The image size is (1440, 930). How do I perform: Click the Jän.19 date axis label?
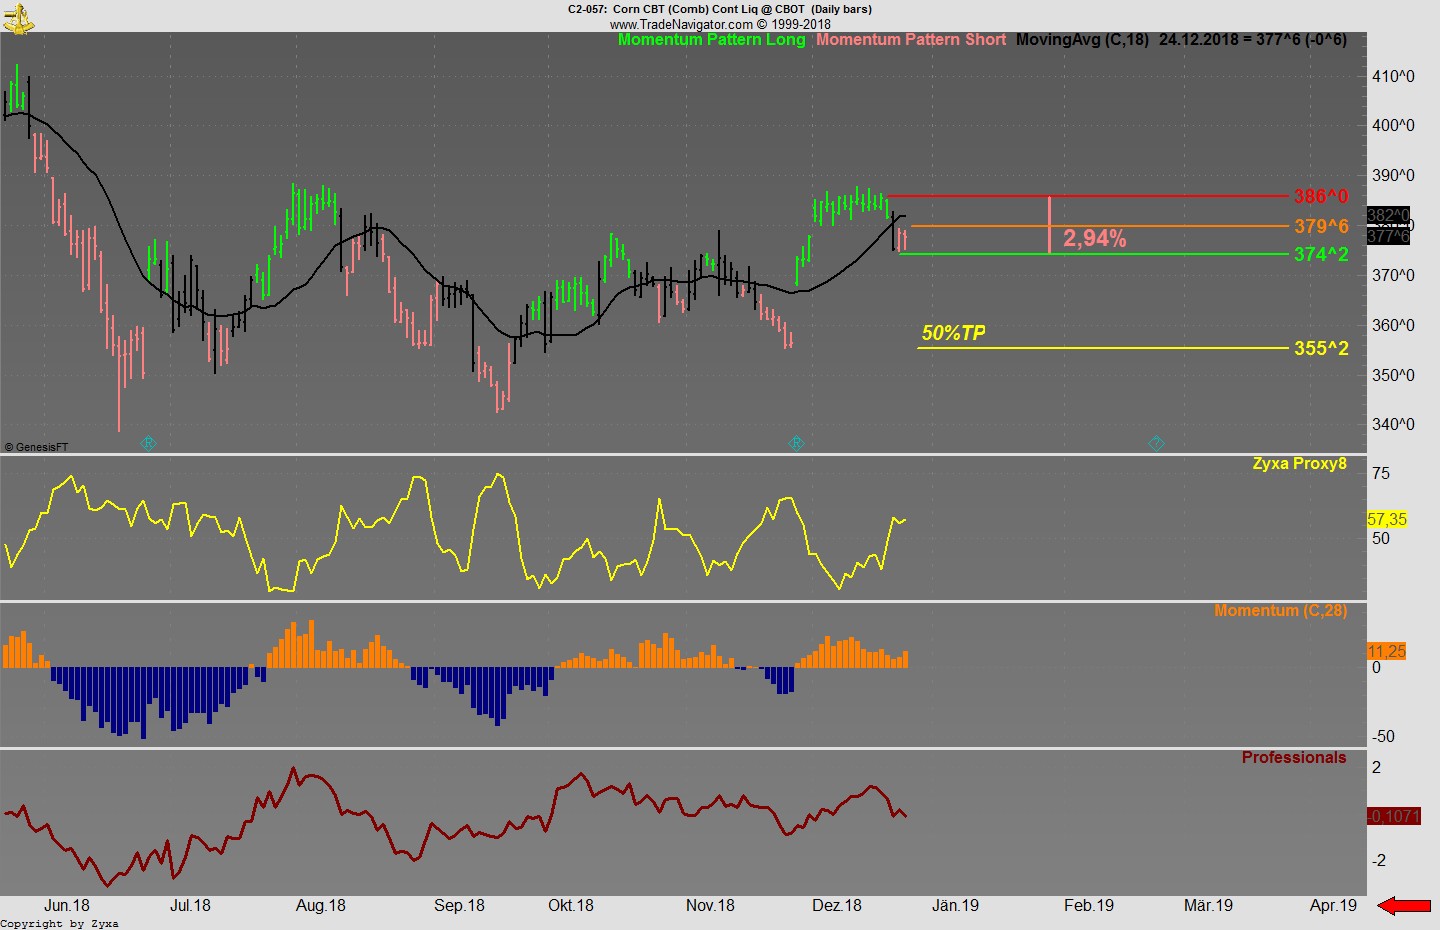956,906
